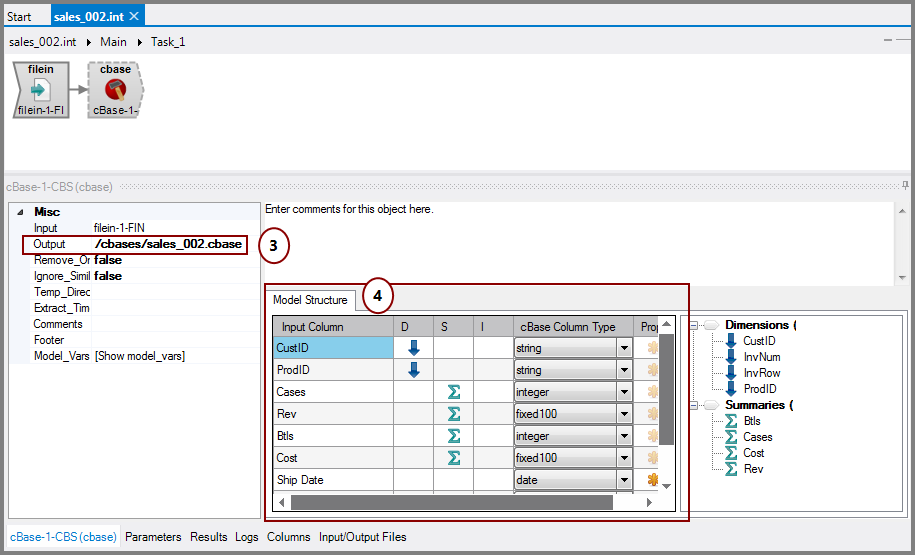The height and width of the screenshot is (555, 915).
Task: Select CustID dimension in tree
Action: (759, 341)
